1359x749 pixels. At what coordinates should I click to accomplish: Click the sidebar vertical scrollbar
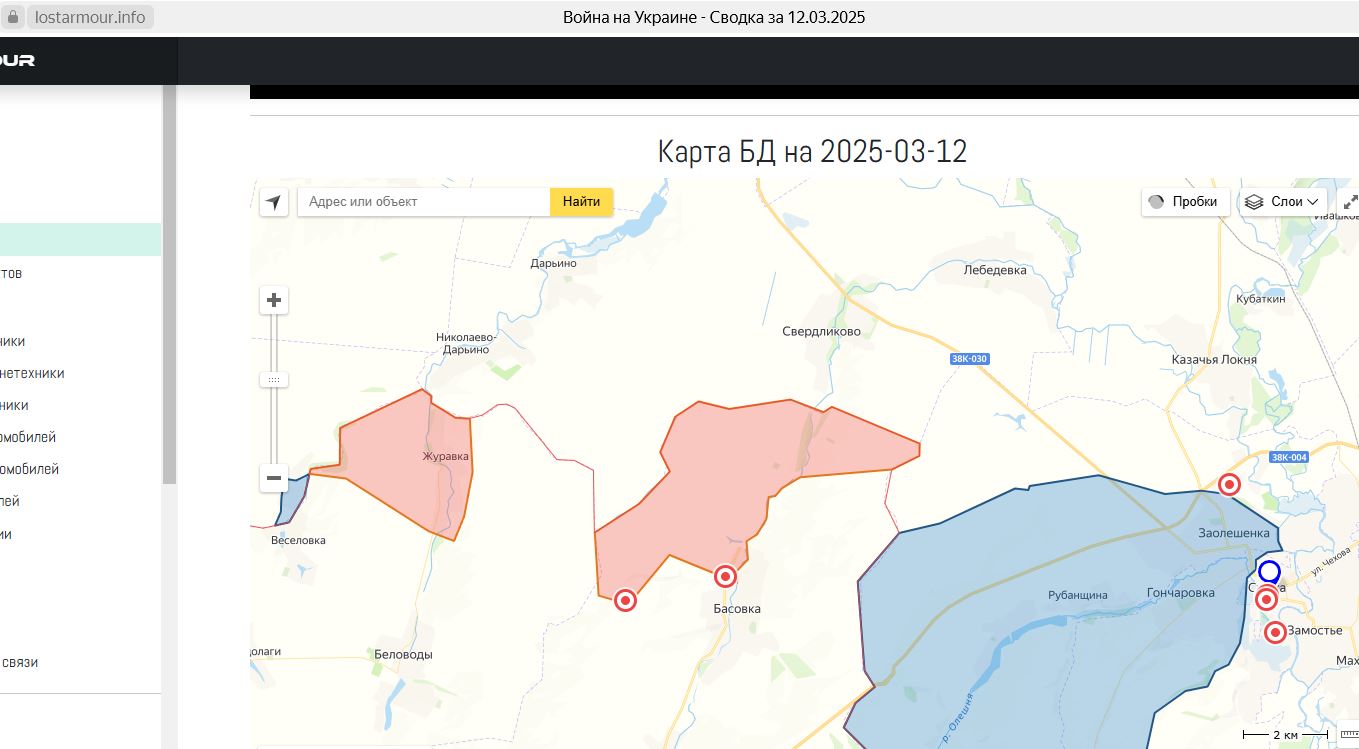click(x=169, y=280)
